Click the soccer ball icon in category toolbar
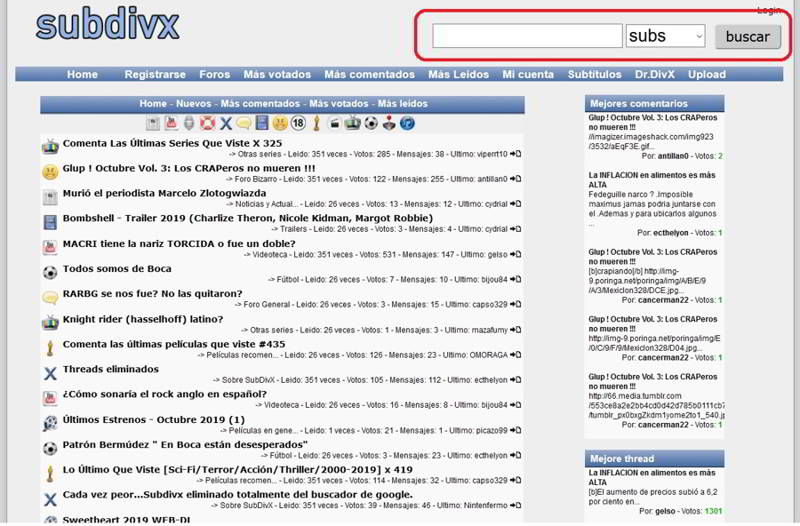The image size is (800, 526). 370,124
